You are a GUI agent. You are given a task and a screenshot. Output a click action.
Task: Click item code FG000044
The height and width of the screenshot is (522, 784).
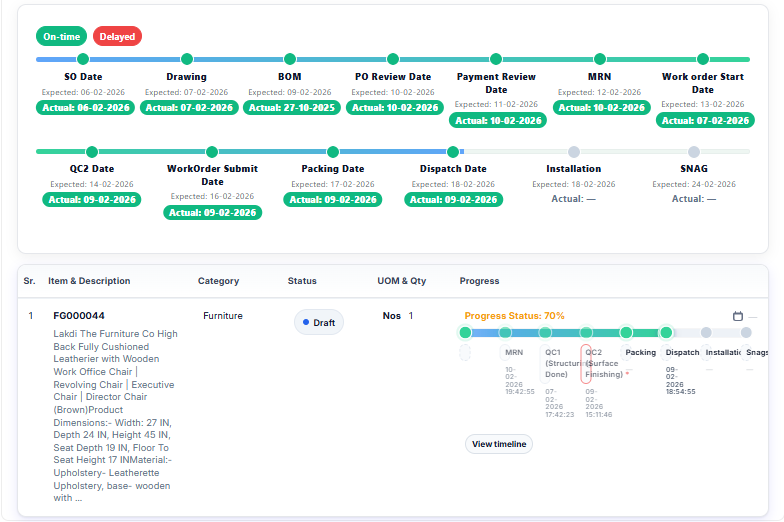[79, 316]
